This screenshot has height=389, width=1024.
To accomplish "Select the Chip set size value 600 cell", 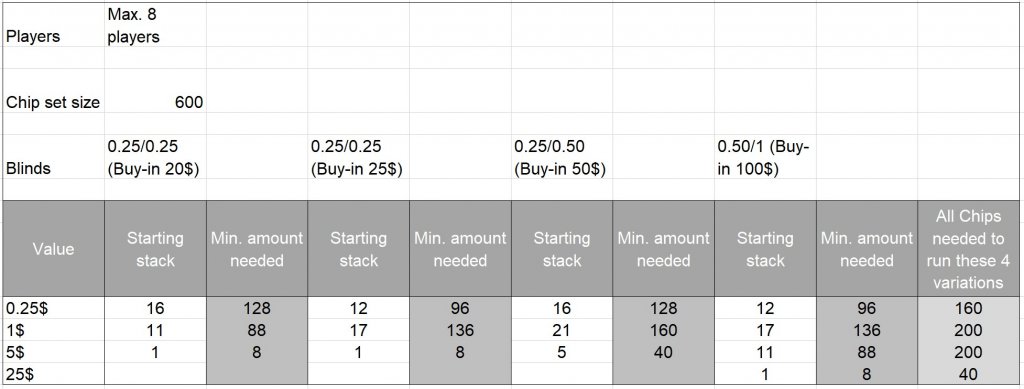I will coord(155,102).
